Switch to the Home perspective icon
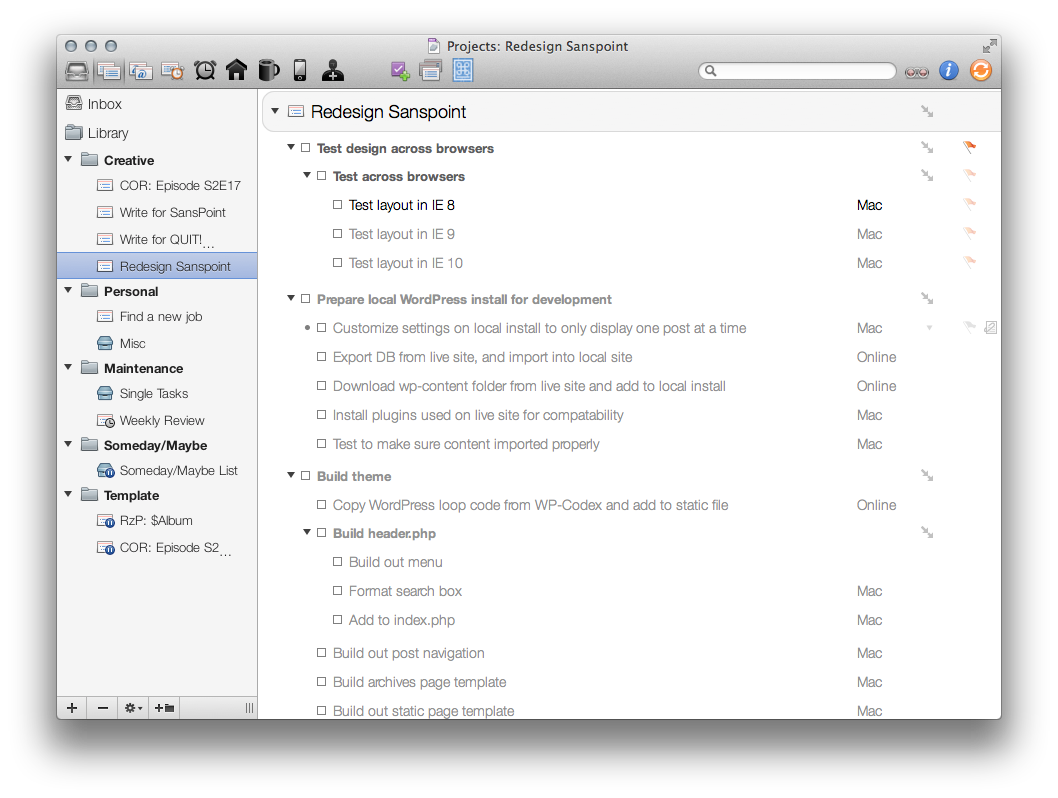This screenshot has height=798, width=1058. [x=236, y=70]
